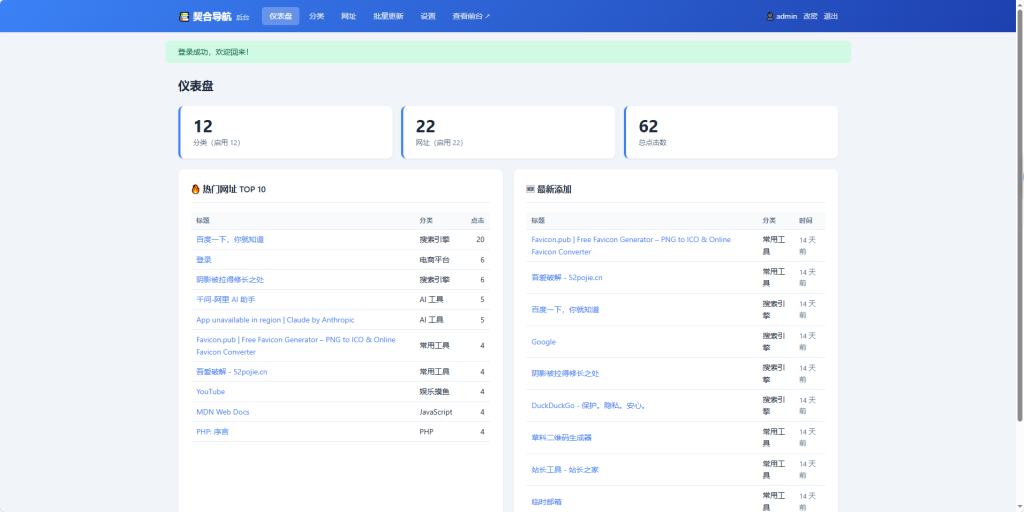
Task: Open the 站长工具 - 站长之家 link
Action: tap(565, 470)
